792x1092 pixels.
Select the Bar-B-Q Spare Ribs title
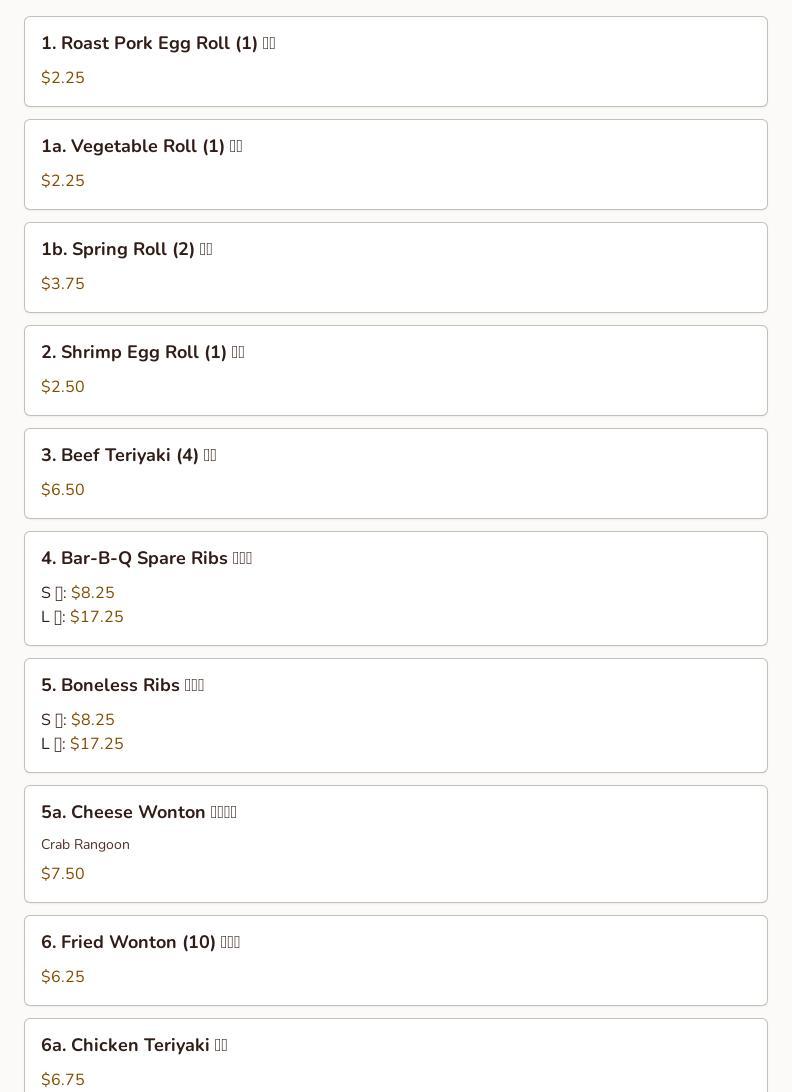(x=146, y=559)
